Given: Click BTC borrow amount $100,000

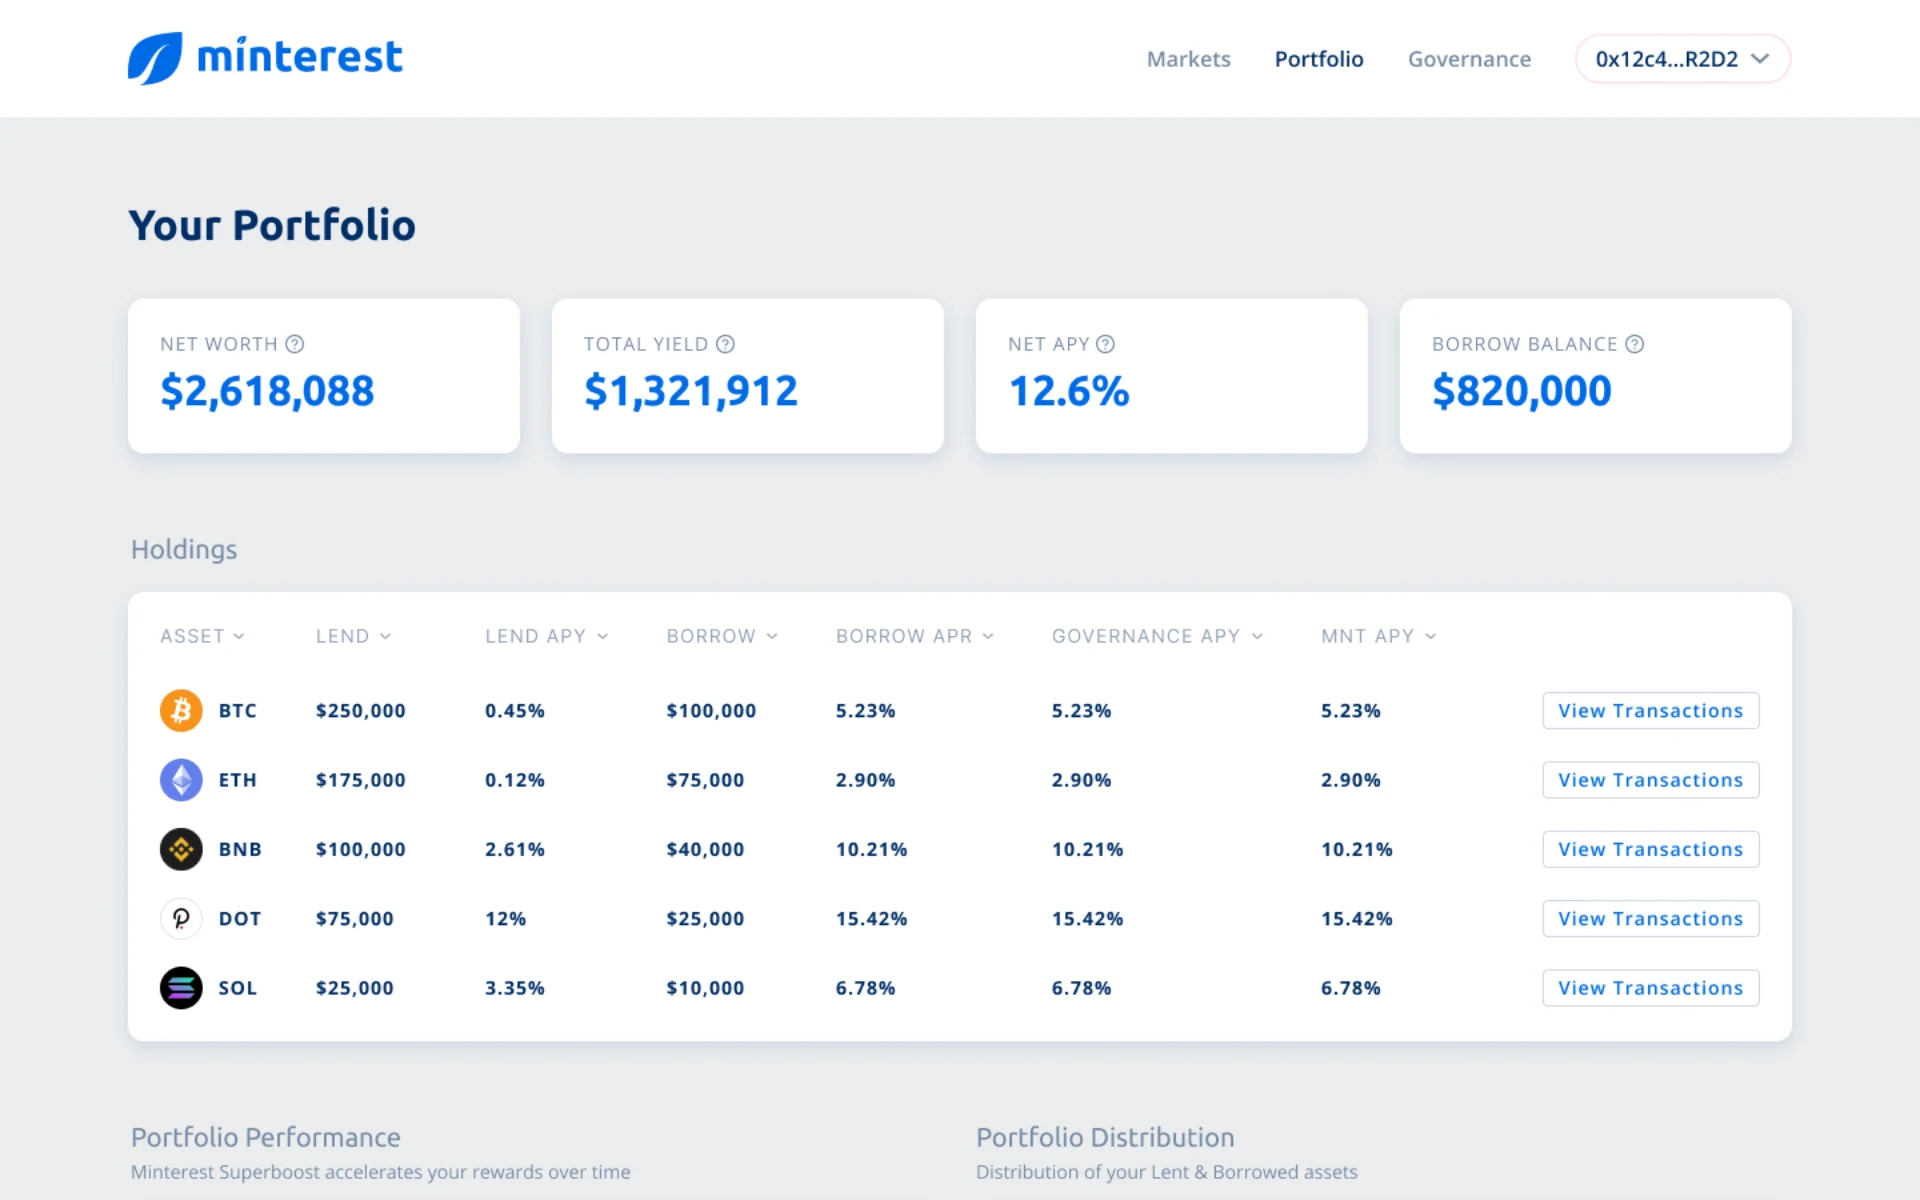Looking at the screenshot, I should tap(711, 711).
